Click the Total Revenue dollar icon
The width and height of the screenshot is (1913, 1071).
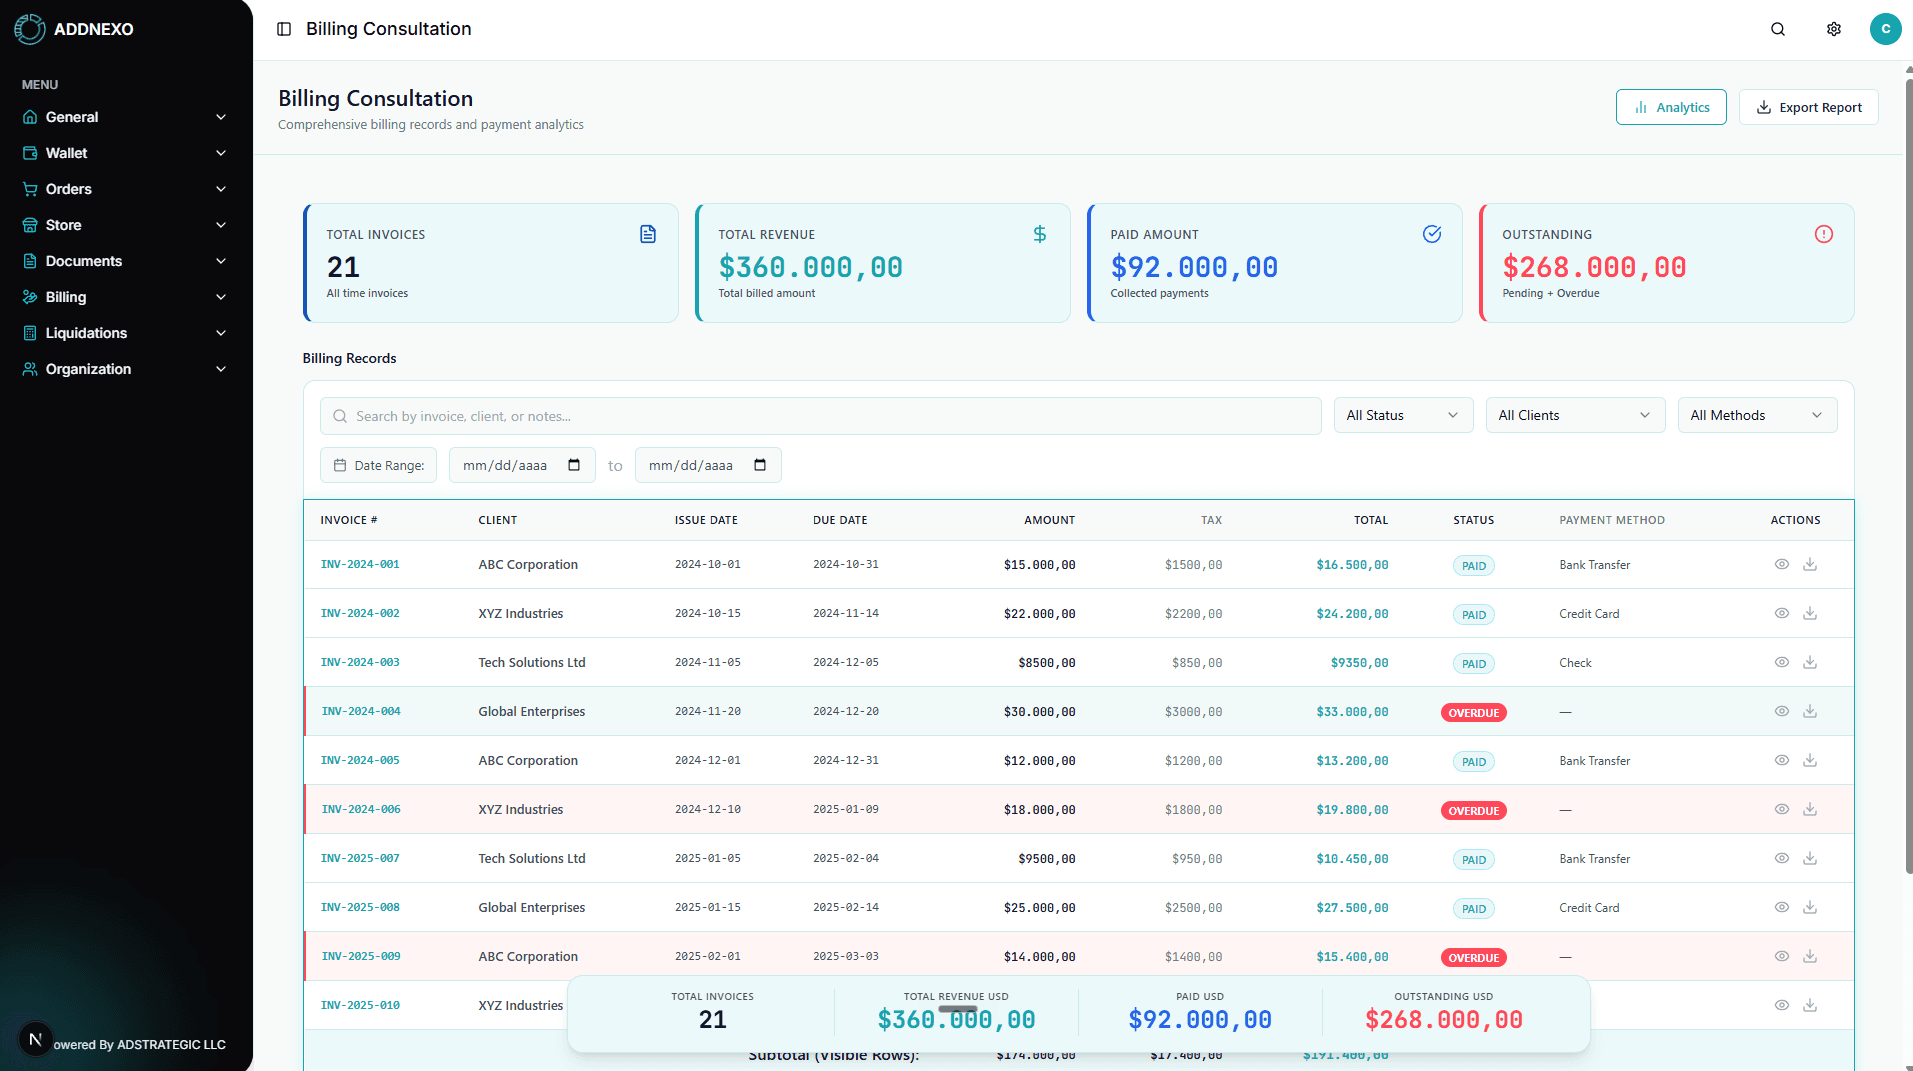click(1040, 234)
